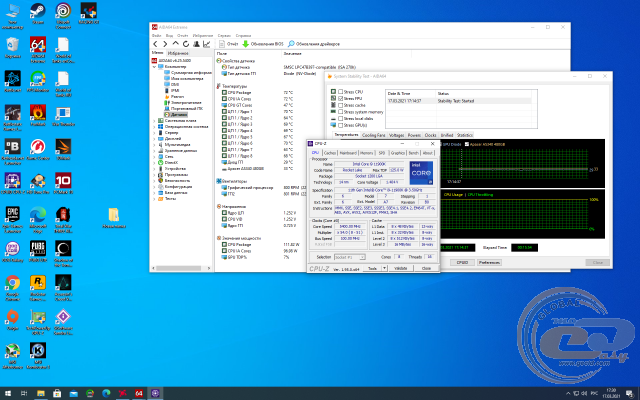
Task: Open Origin desktop shortcut
Action: [12, 319]
